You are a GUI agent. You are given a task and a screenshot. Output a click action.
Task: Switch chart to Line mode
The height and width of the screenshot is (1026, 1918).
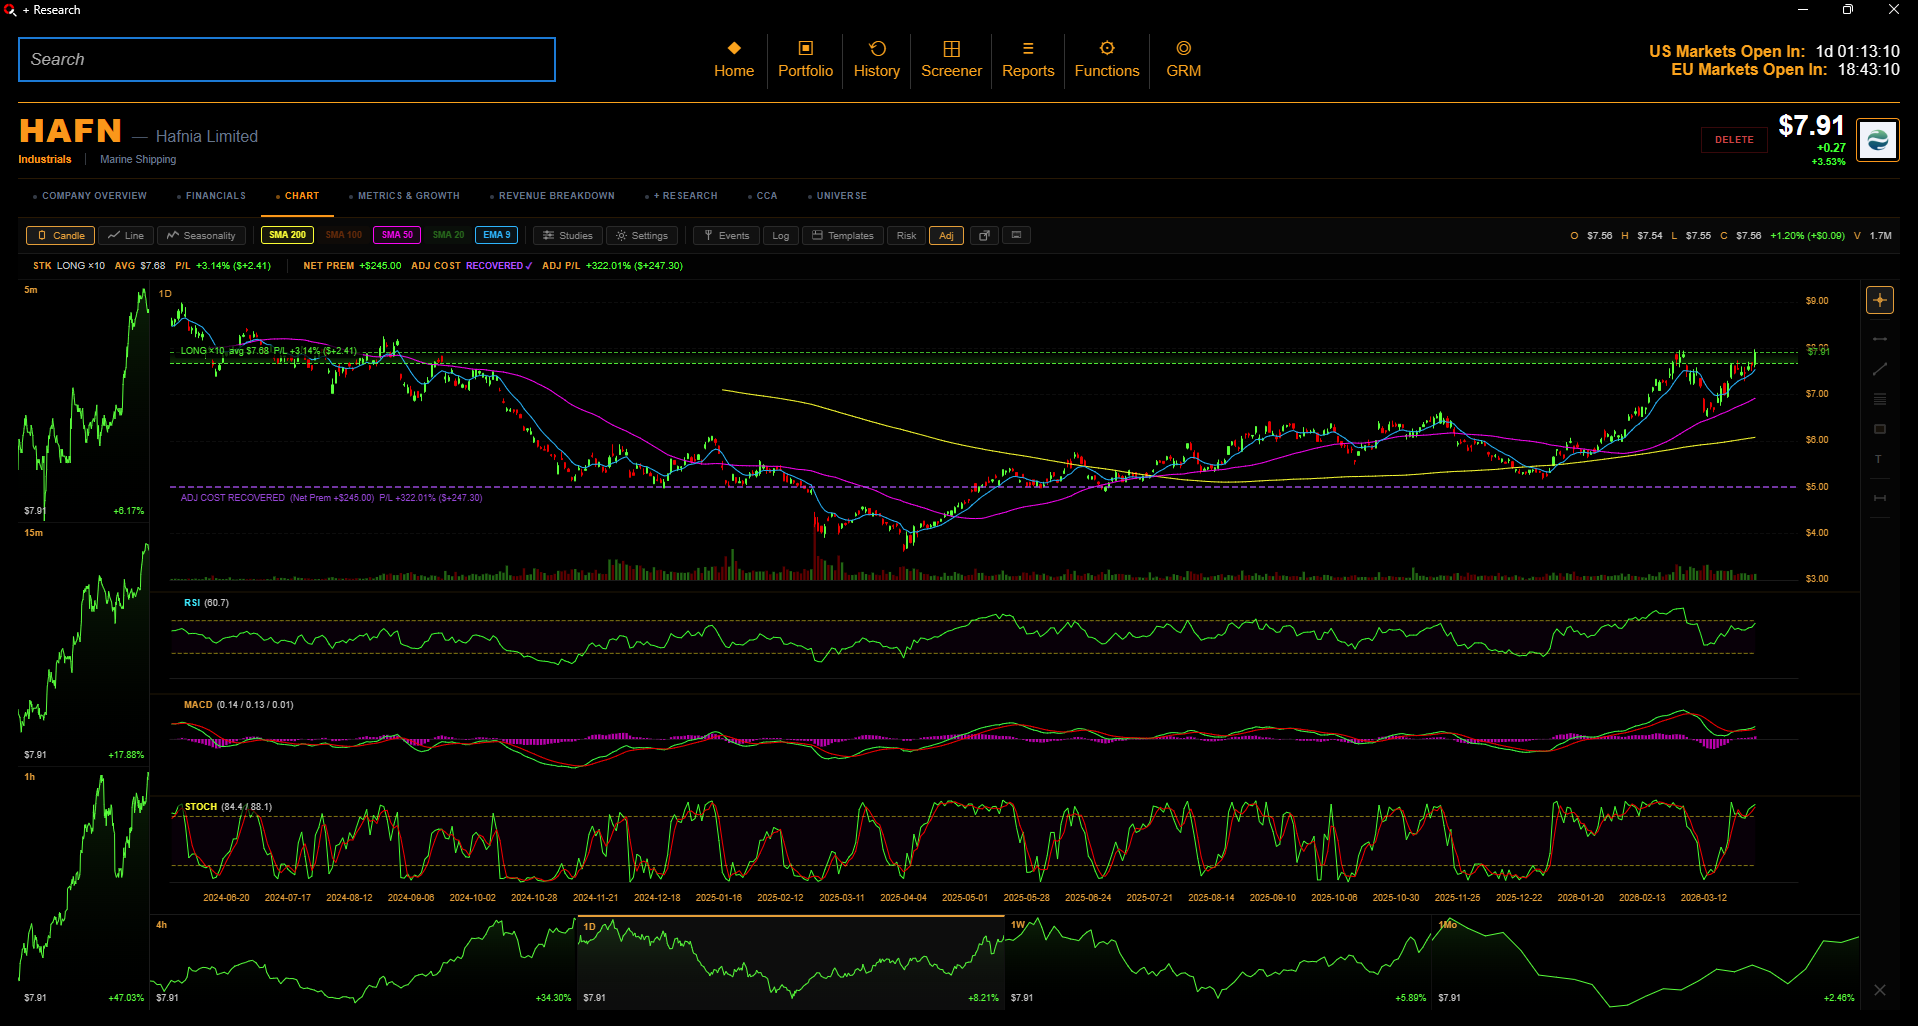pos(126,235)
